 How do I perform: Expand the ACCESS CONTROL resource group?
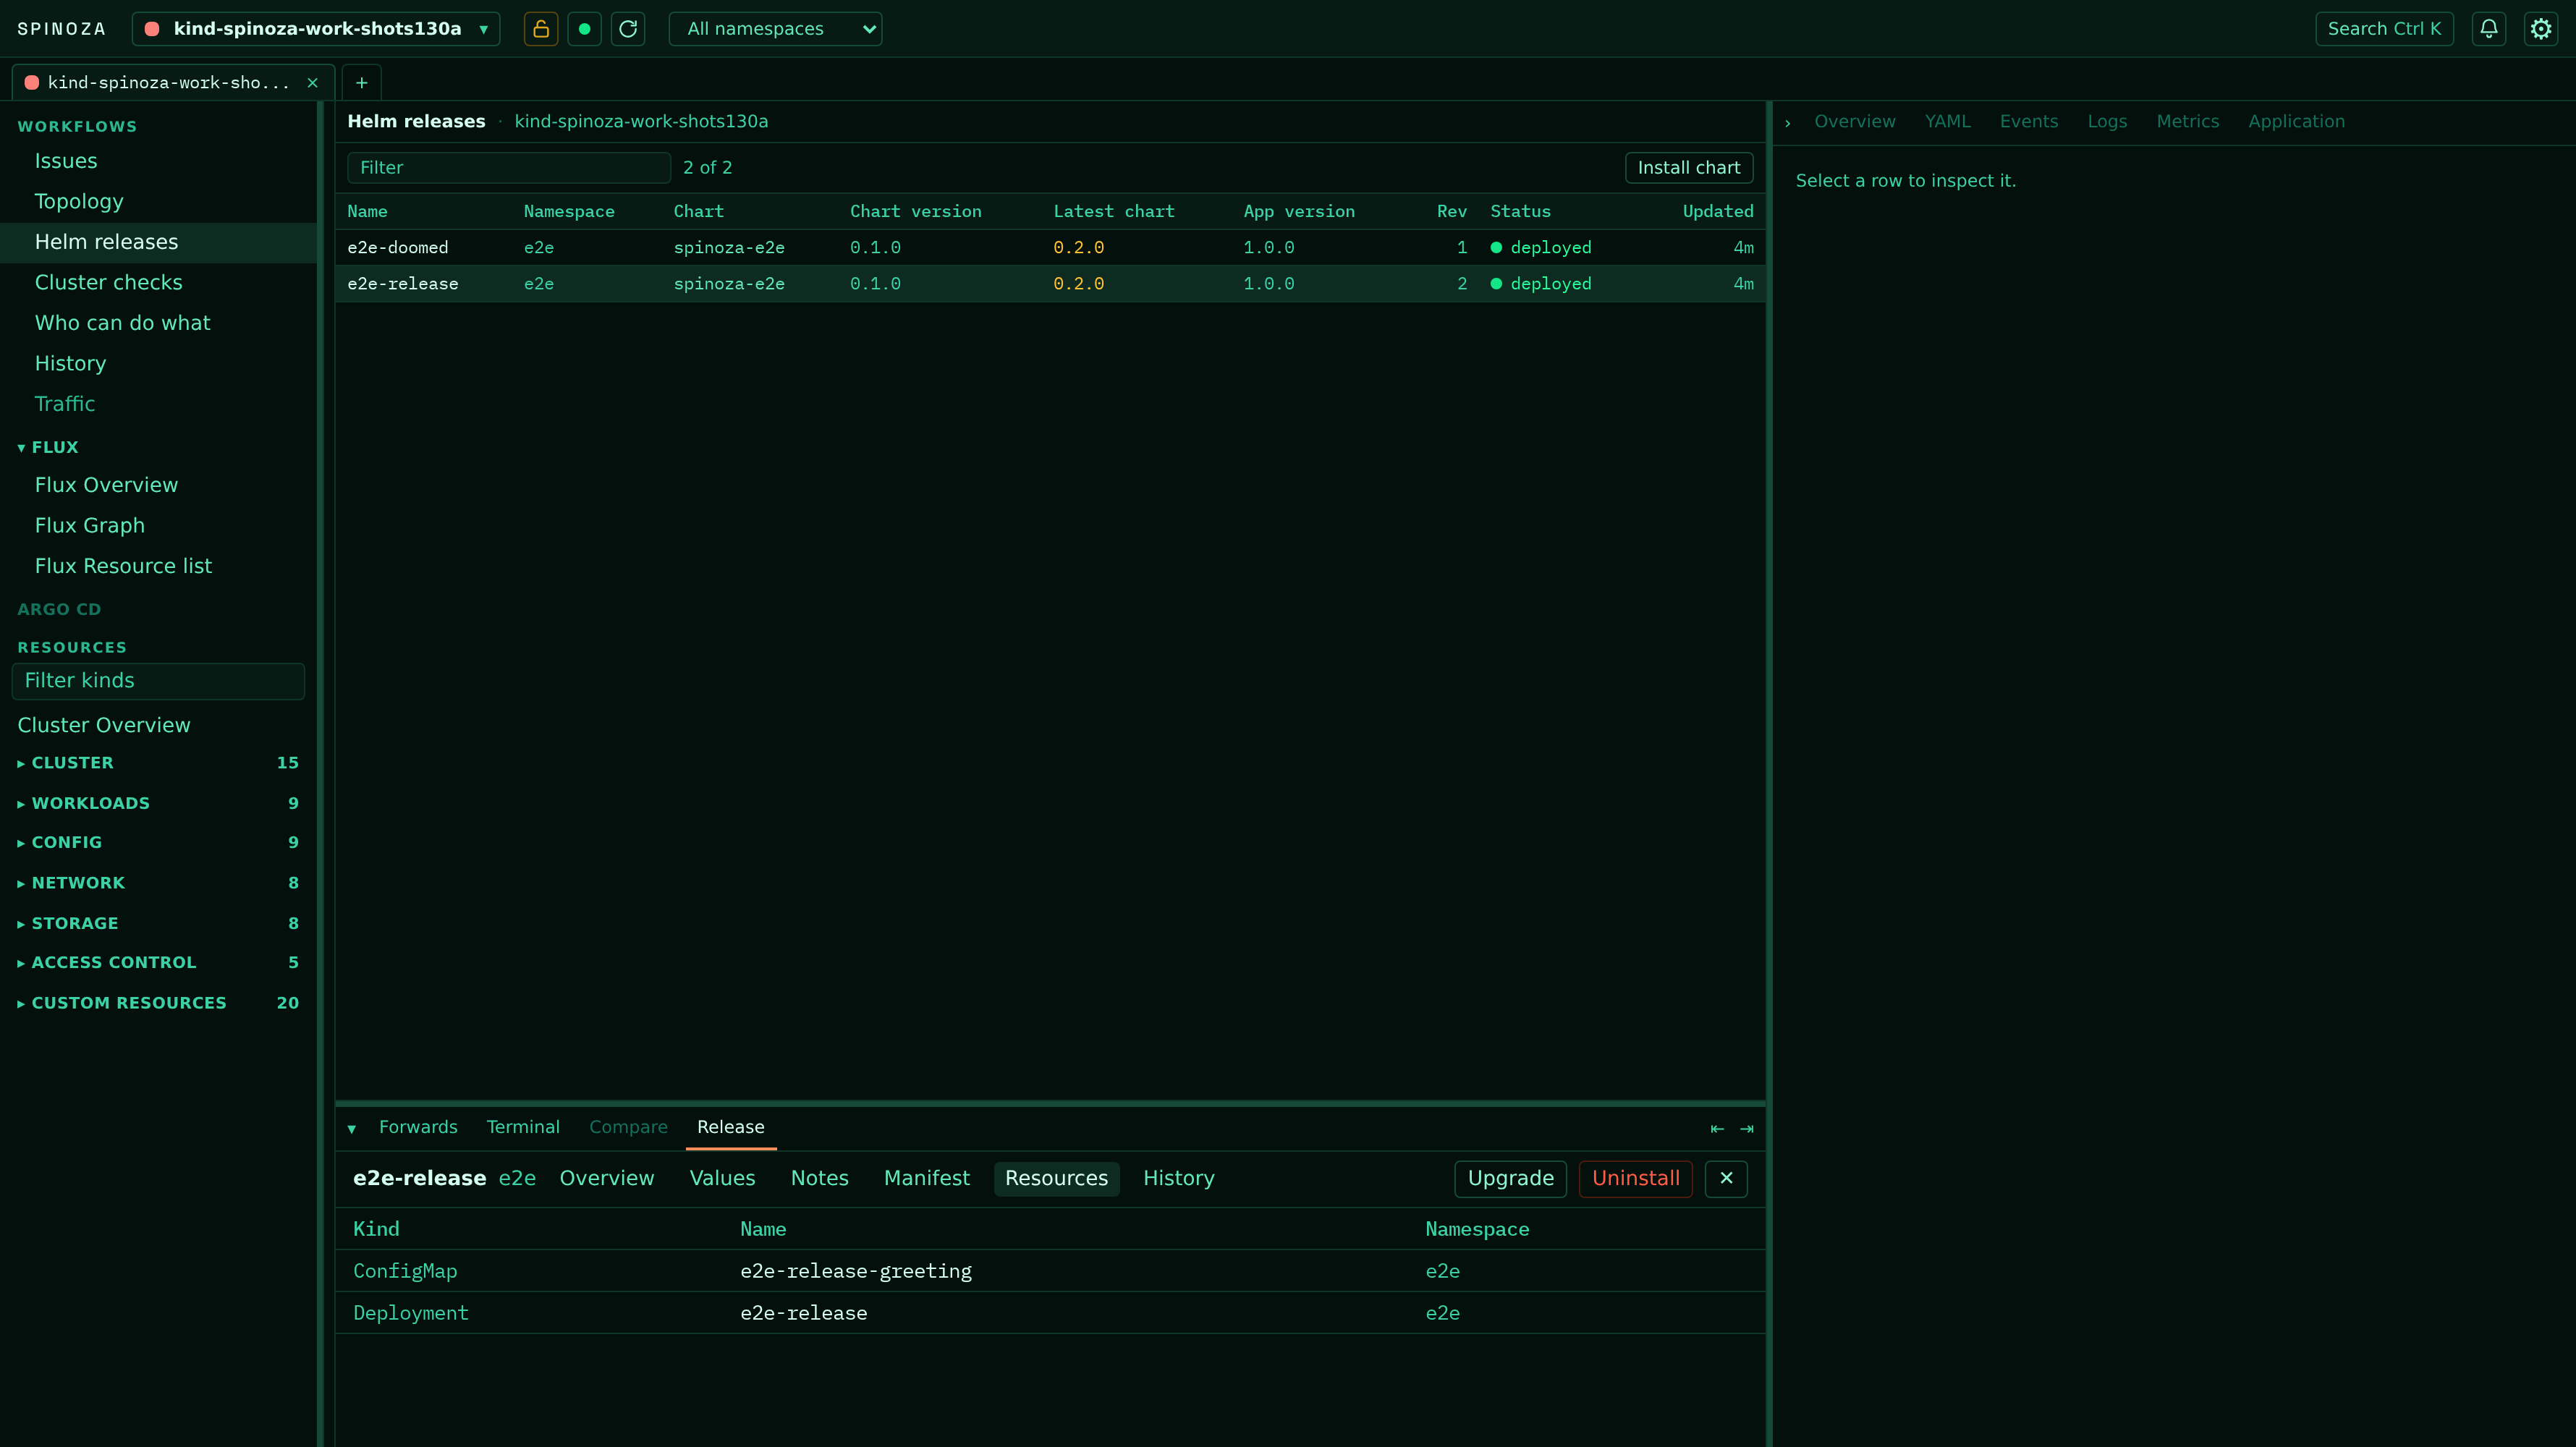[x=158, y=962]
